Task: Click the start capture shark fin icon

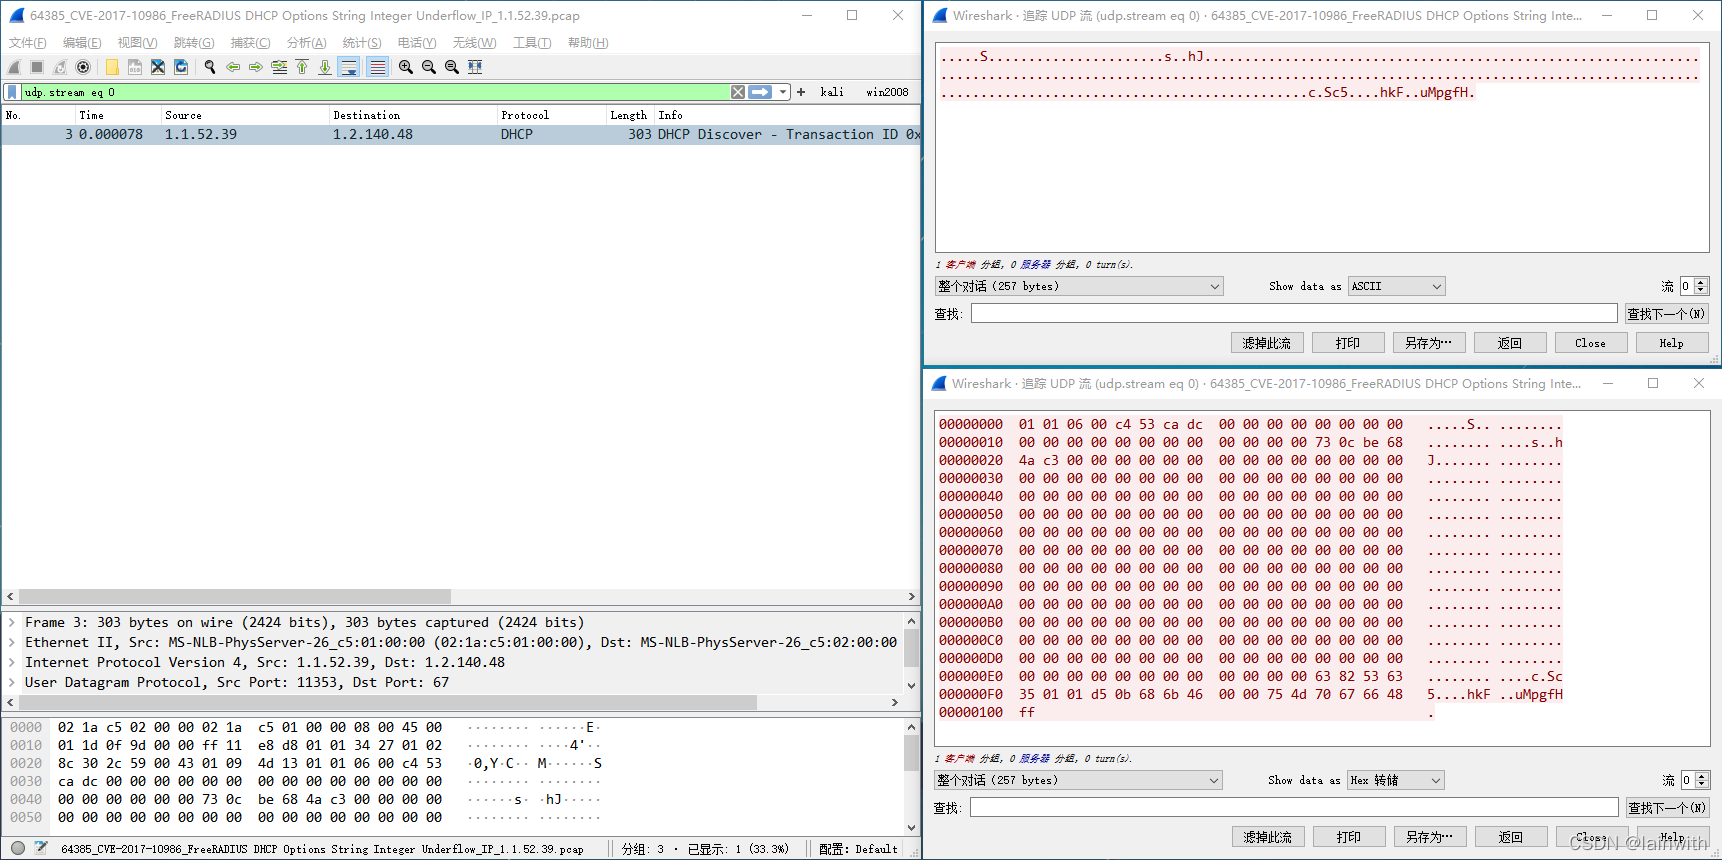Action: click(14, 67)
